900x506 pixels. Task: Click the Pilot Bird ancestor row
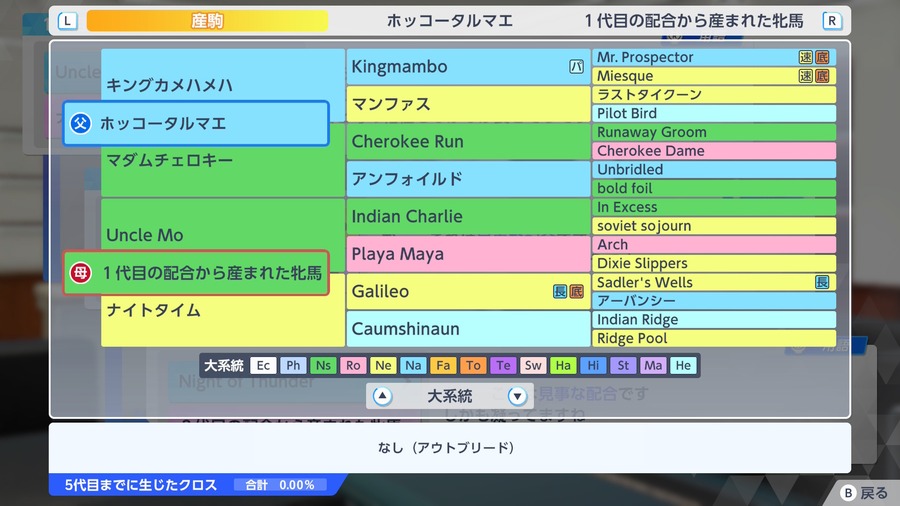(x=714, y=114)
